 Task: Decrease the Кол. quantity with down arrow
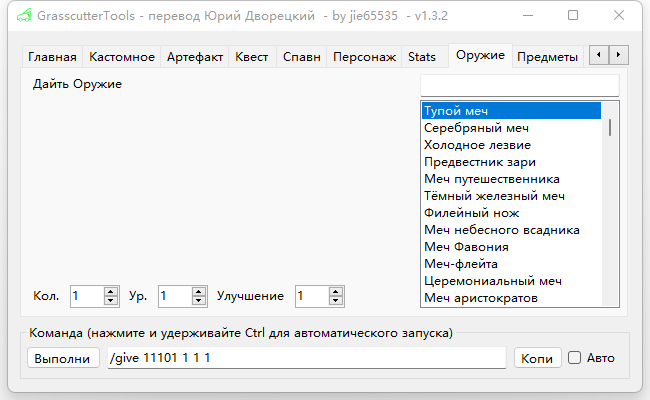(x=111, y=301)
